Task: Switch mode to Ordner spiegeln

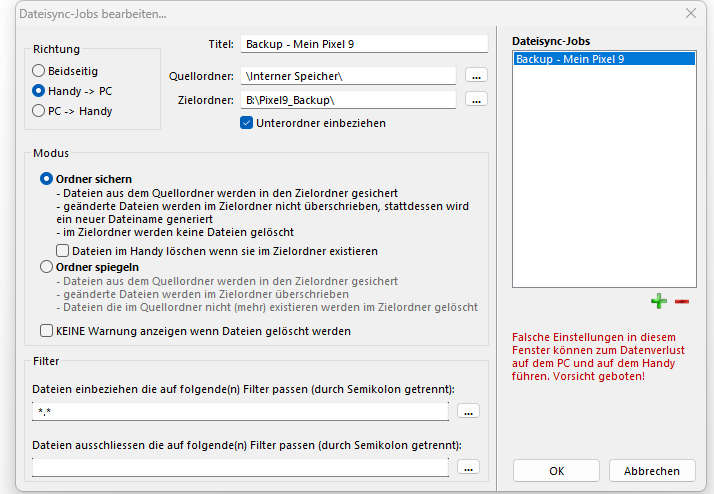Action: pyautogui.click(x=46, y=267)
